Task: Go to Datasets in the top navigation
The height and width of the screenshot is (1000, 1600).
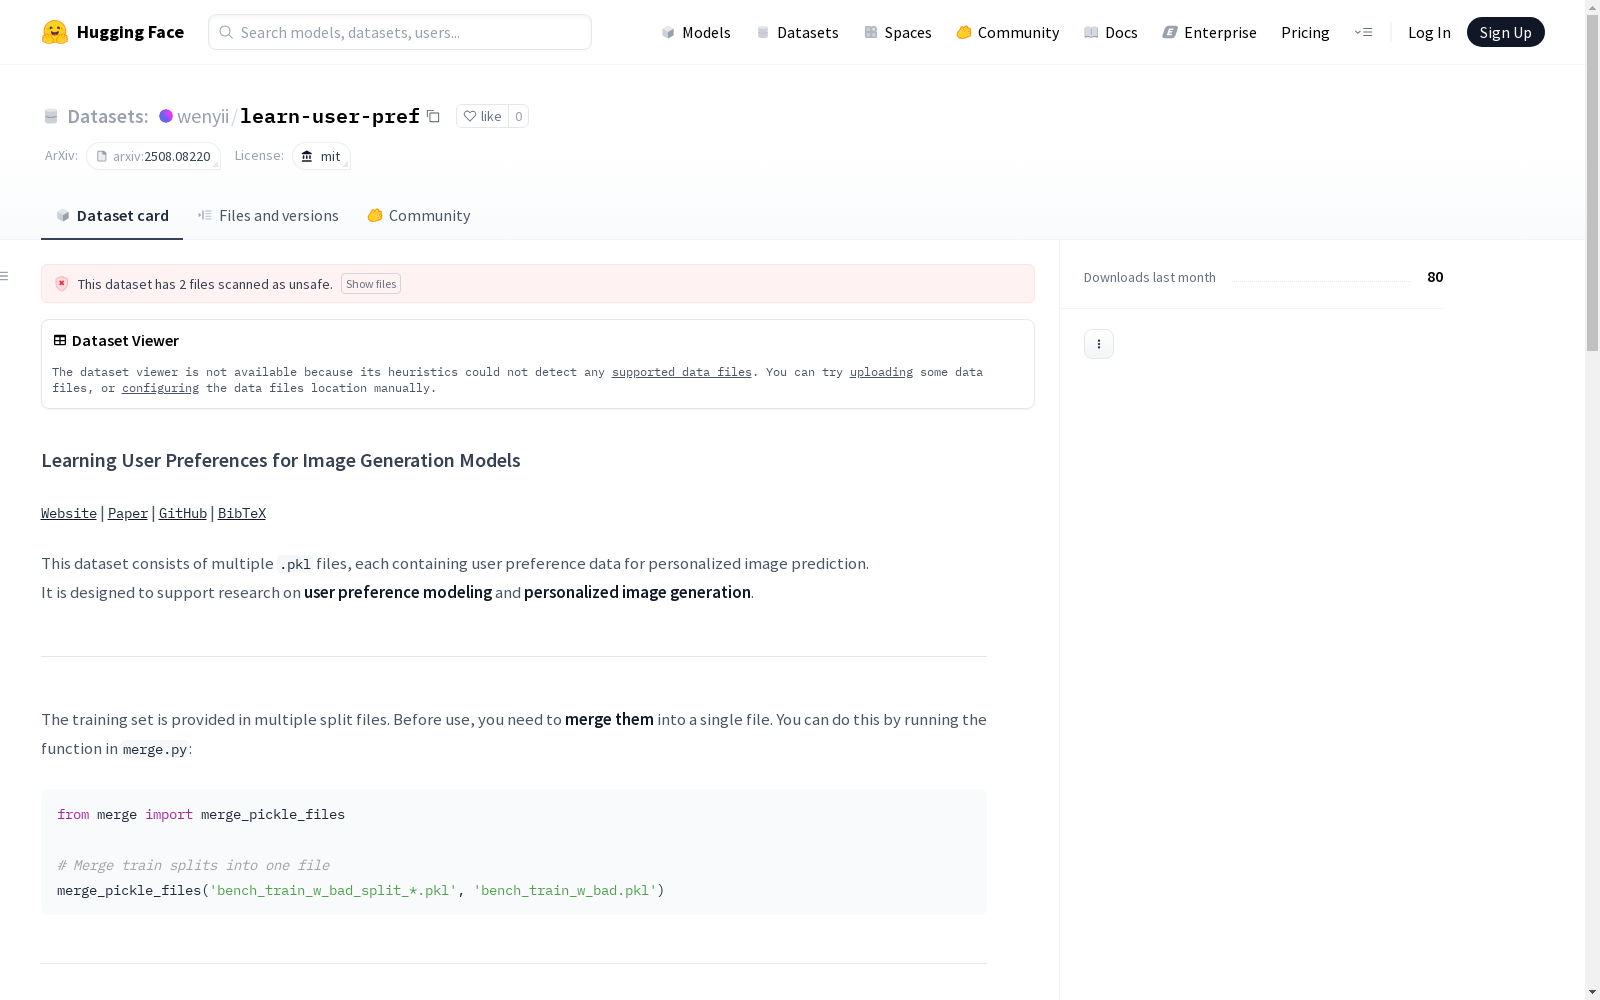Action: pos(797,32)
